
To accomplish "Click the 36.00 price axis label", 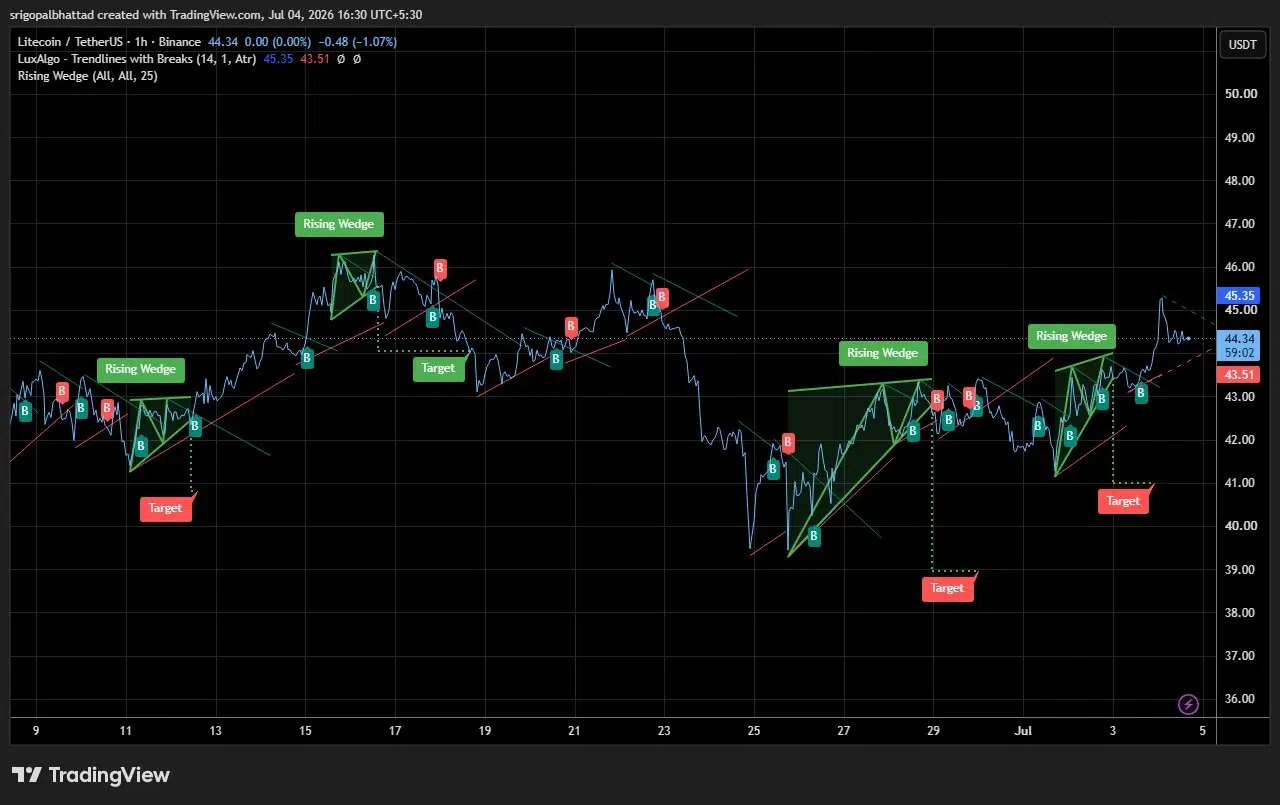I will click(x=1241, y=699).
